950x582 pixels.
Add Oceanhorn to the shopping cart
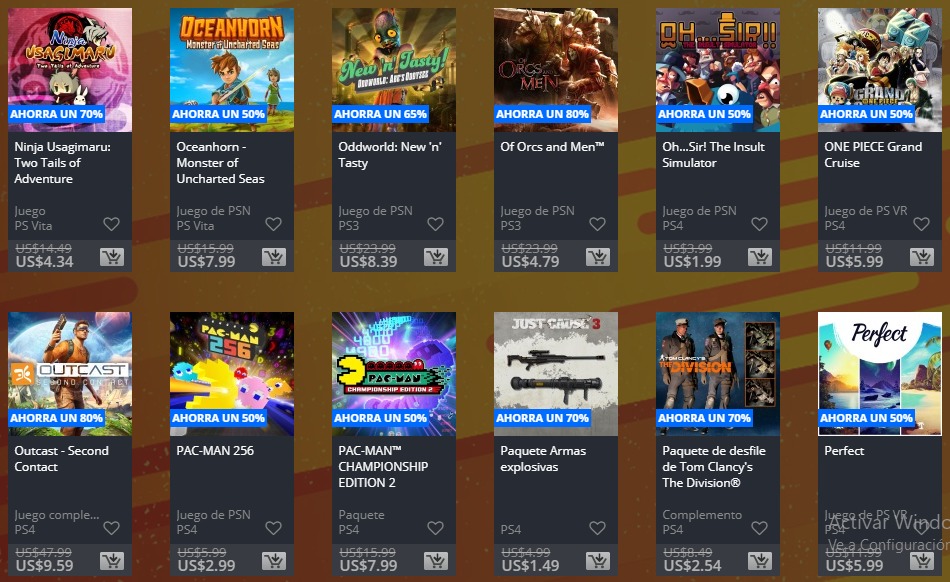(274, 257)
